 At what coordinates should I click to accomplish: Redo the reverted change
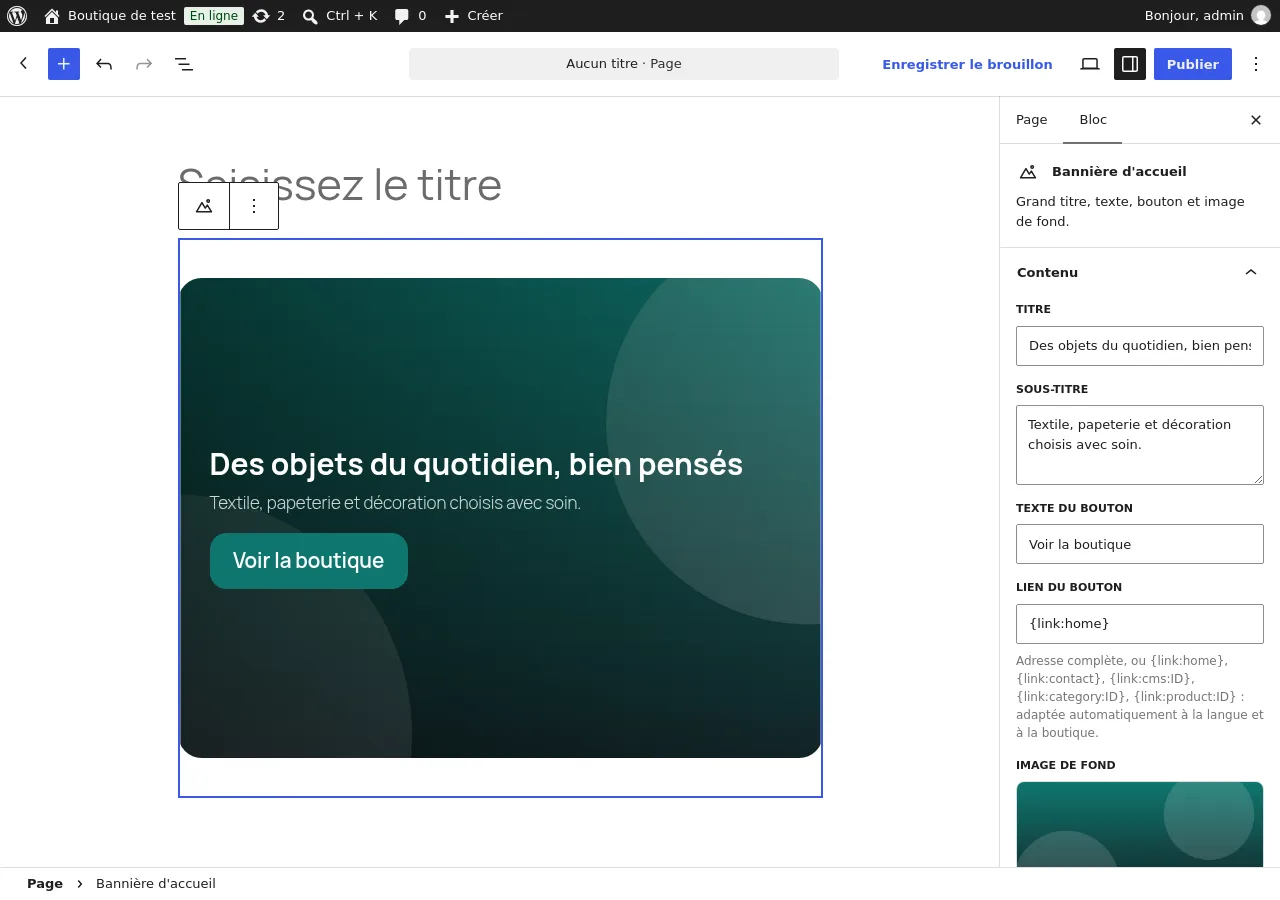click(x=144, y=64)
